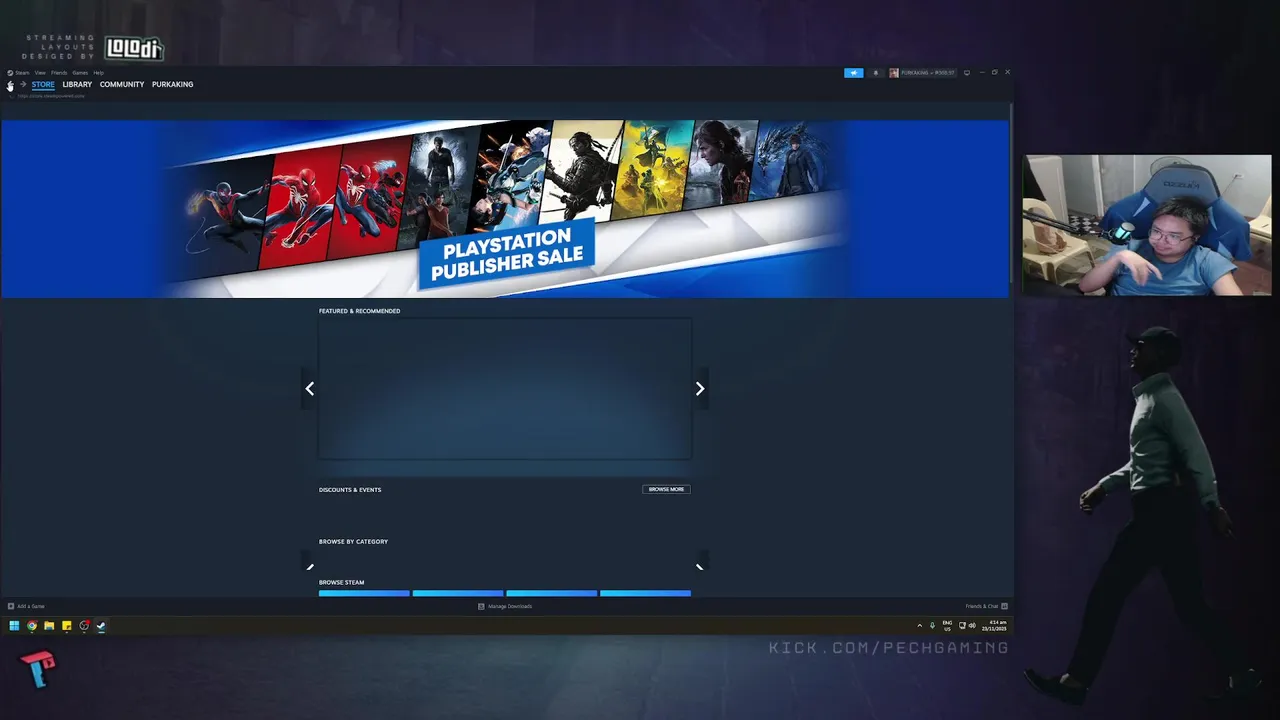Click the blue announcements megaphone button
Screen dimensions: 1280x720
(853, 73)
